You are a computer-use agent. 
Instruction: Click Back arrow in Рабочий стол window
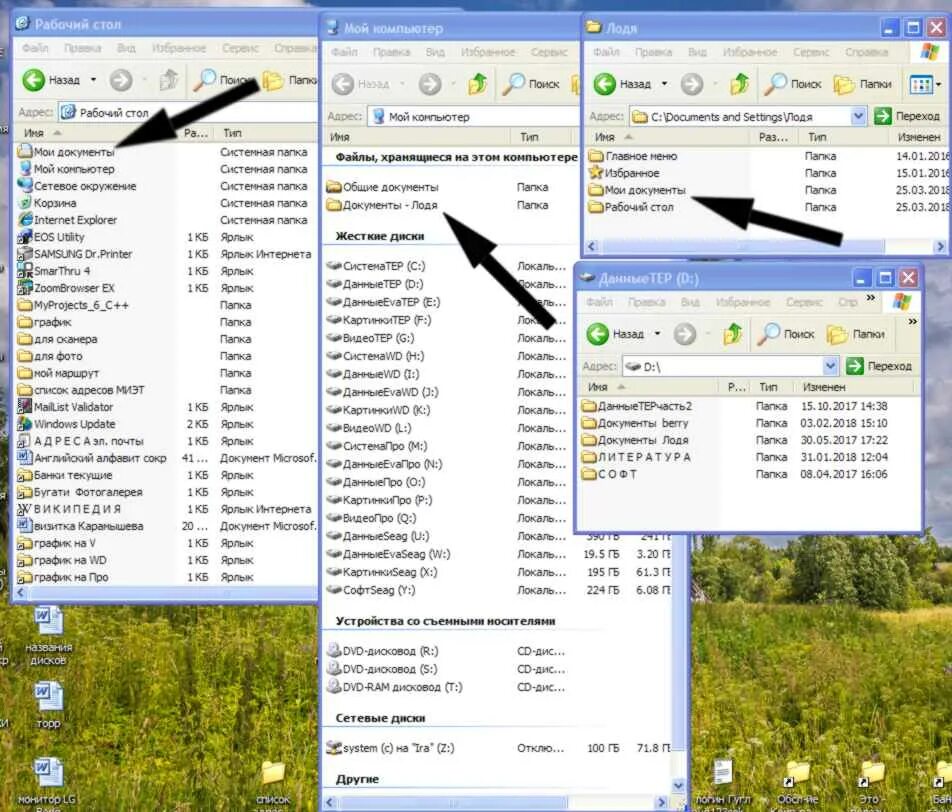click(33, 80)
